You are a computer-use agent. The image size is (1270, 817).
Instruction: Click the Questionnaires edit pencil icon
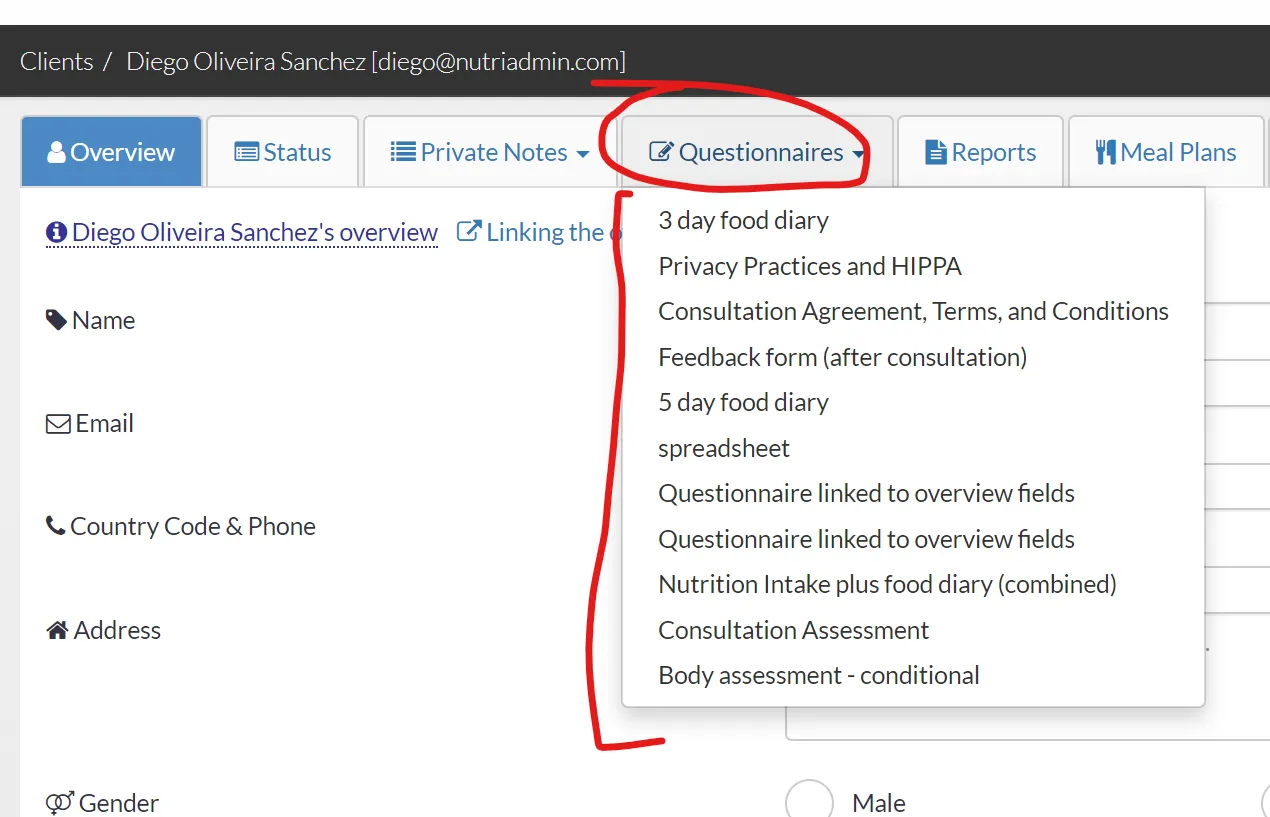tap(661, 153)
